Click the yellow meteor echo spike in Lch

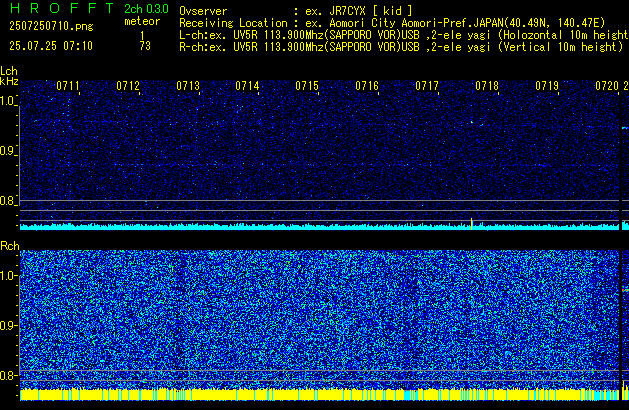(x=471, y=224)
